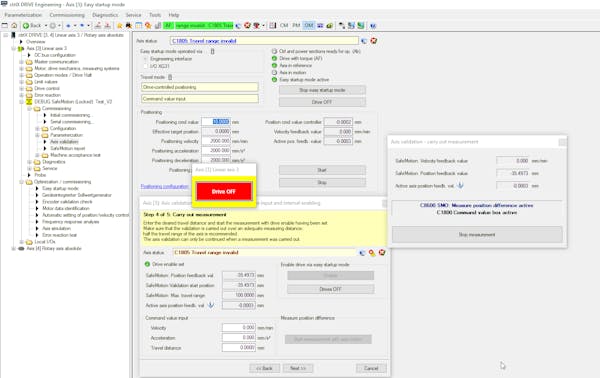Open the Tools menu
The height and width of the screenshot is (378, 600).
pyautogui.click(x=155, y=15)
